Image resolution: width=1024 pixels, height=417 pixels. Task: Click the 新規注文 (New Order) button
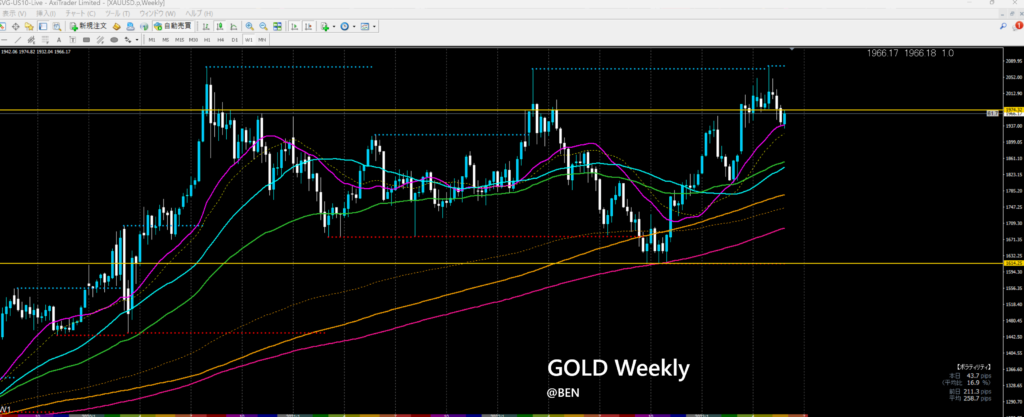pyautogui.click(x=91, y=26)
